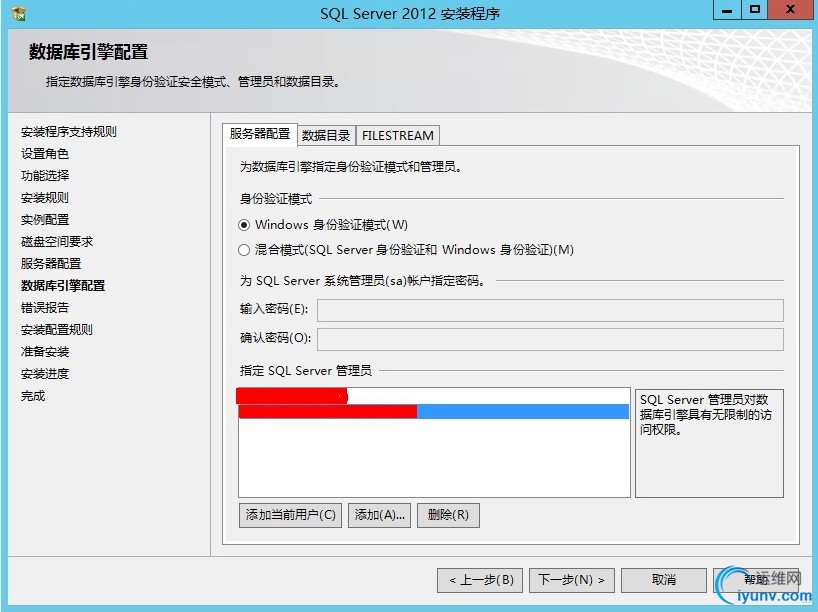818x612 pixels.
Task: Click the 添加(A)... button
Action: coord(379,515)
